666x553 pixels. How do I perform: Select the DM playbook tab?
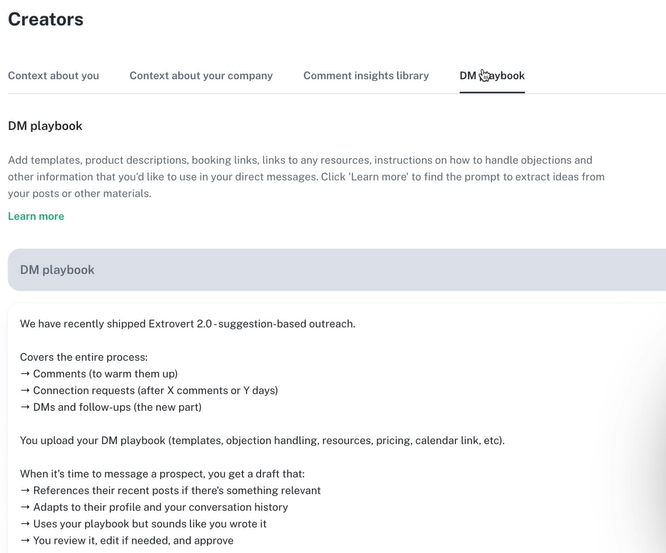tap(492, 76)
